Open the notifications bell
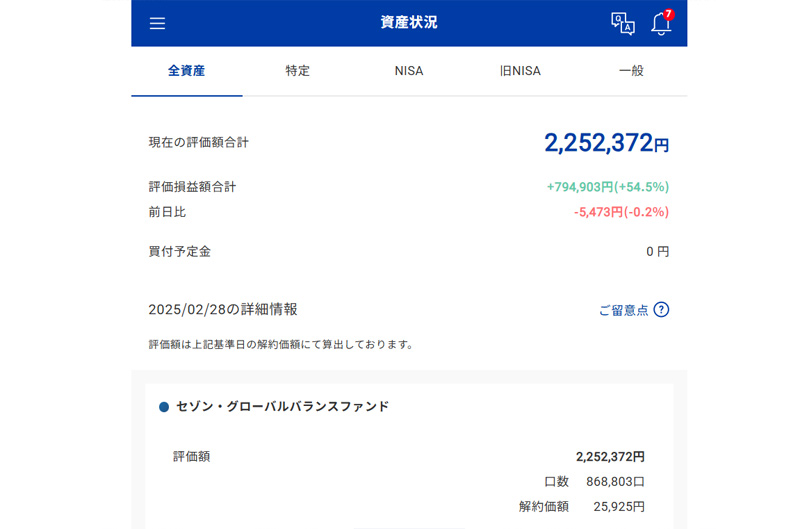 661,23
